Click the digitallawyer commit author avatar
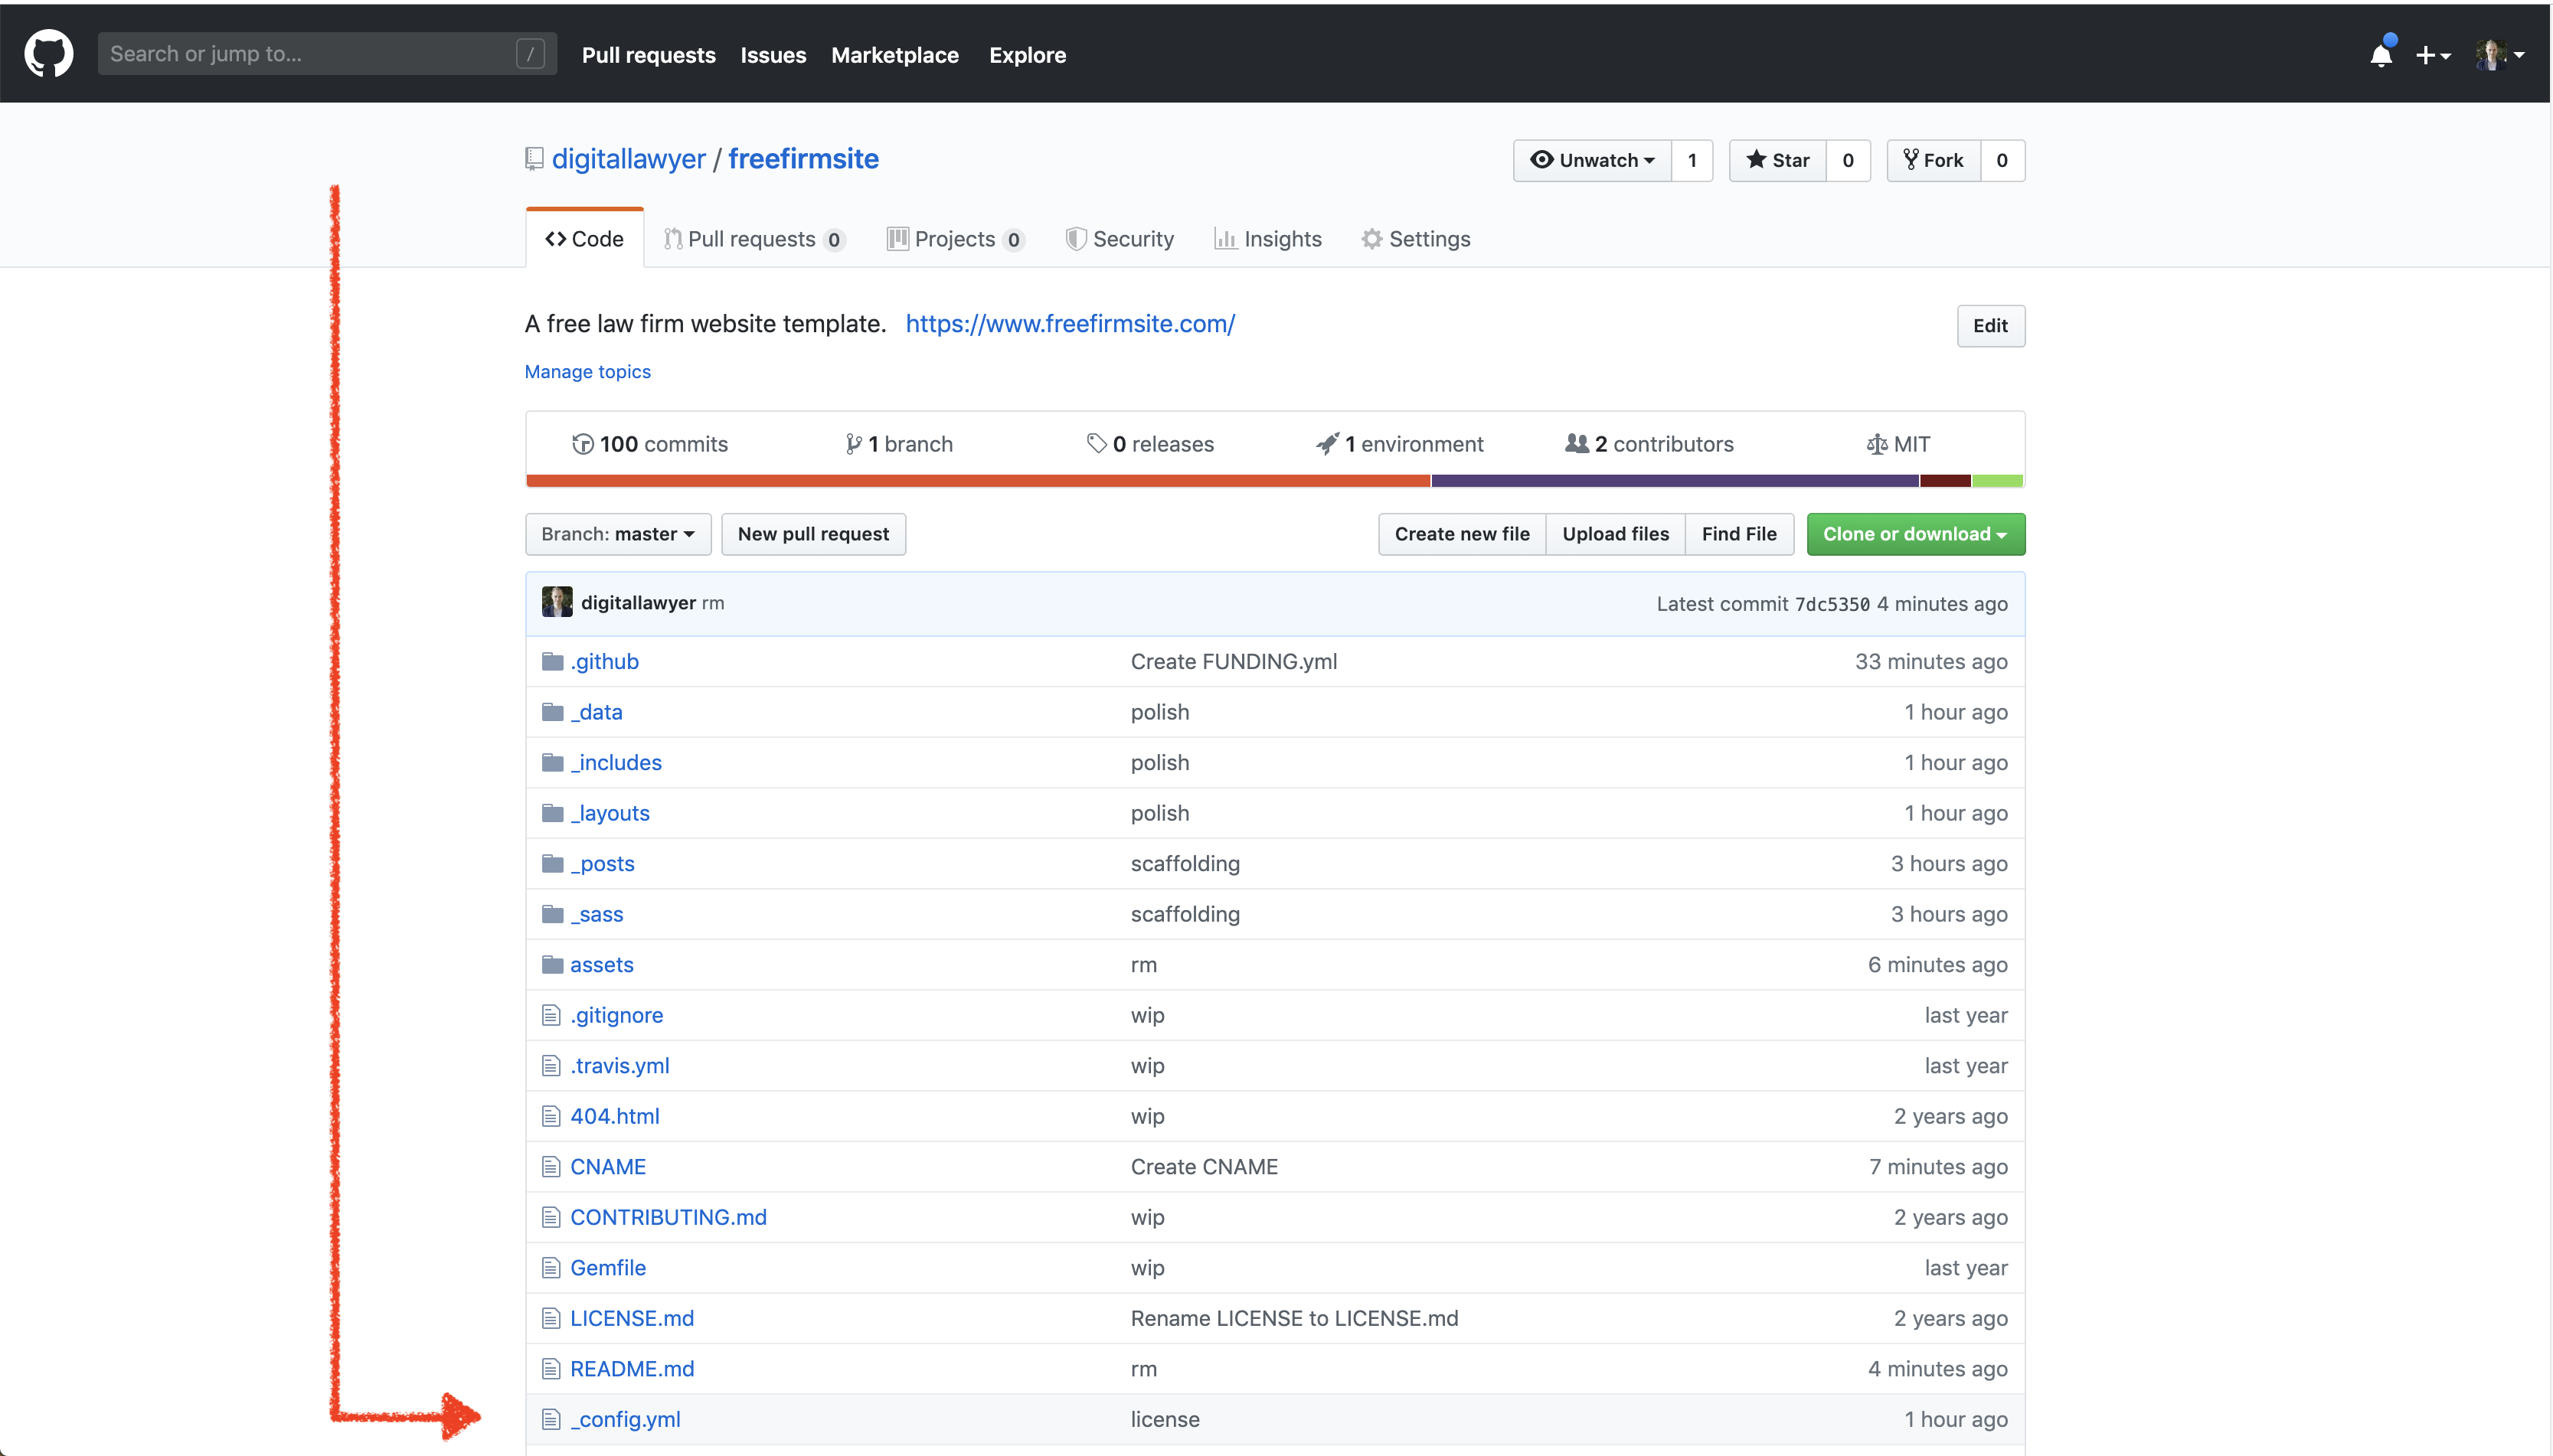This screenshot has height=1456, width=2553. 557,602
